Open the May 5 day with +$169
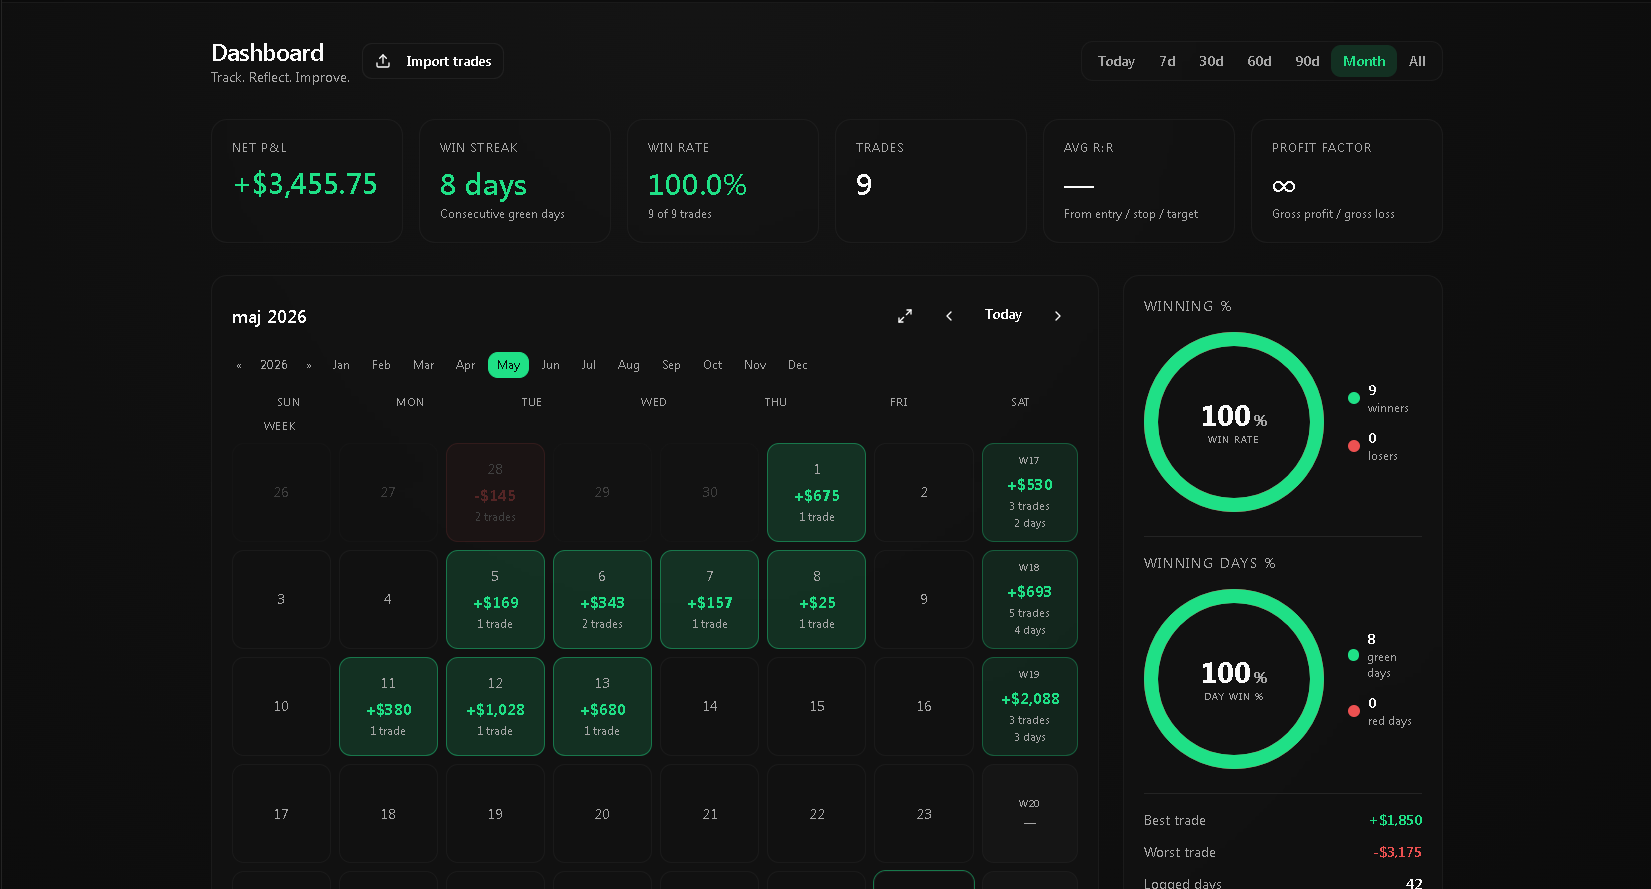 [495, 599]
